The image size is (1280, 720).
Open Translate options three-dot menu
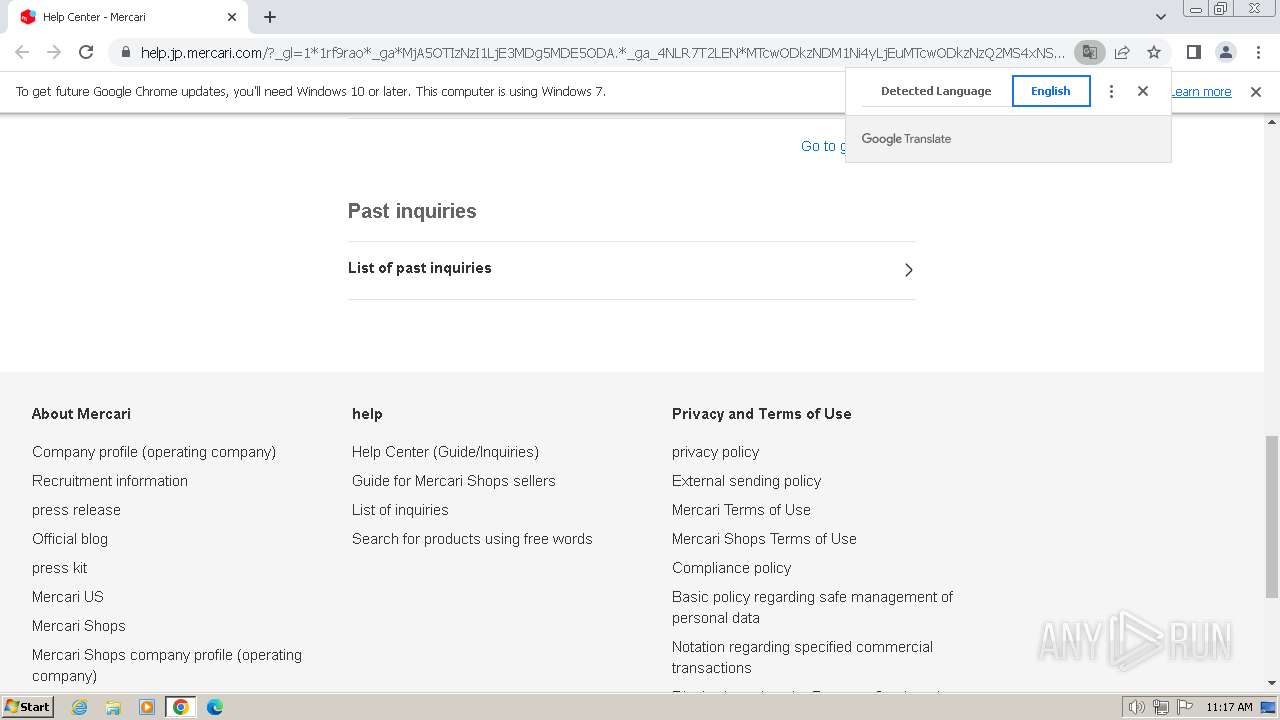(1111, 91)
